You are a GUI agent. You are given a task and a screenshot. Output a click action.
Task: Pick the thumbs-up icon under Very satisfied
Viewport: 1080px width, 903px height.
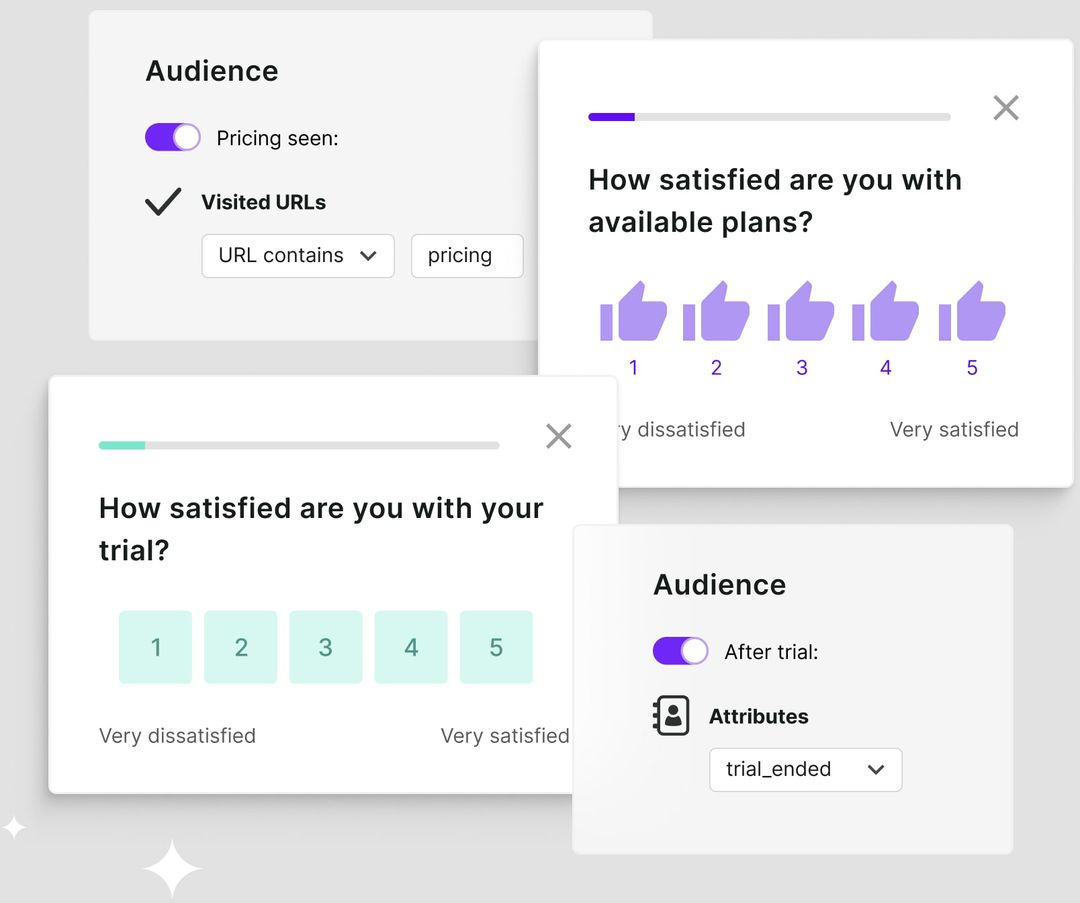[x=973, y=312]
